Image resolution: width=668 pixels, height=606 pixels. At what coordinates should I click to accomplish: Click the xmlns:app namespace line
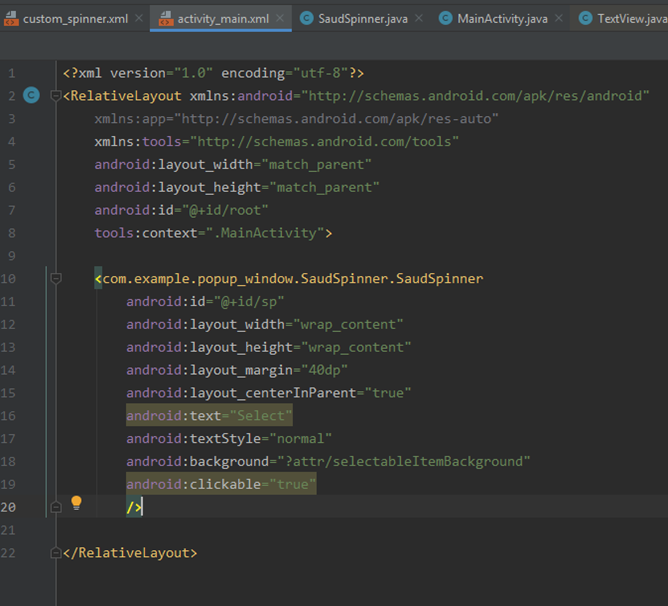296,118
